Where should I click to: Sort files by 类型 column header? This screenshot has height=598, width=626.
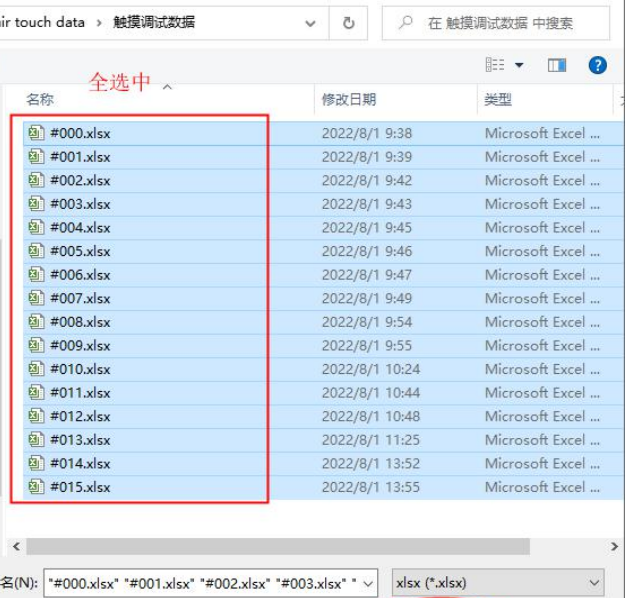[497, 99]
